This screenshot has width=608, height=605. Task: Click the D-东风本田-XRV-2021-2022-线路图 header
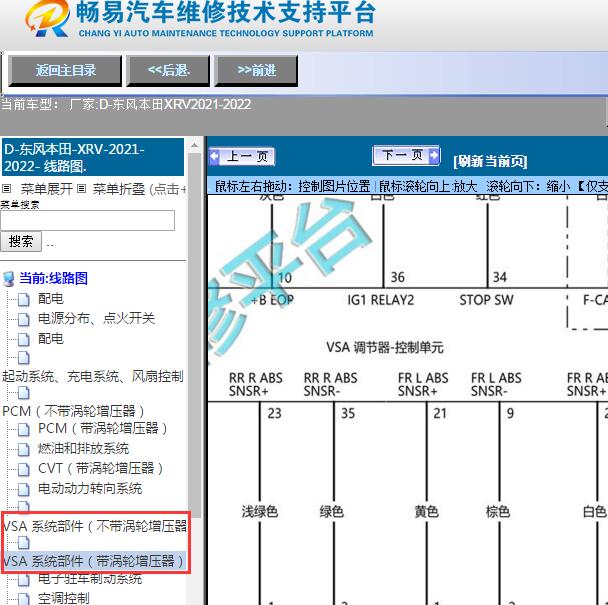(x=93, y=157)
